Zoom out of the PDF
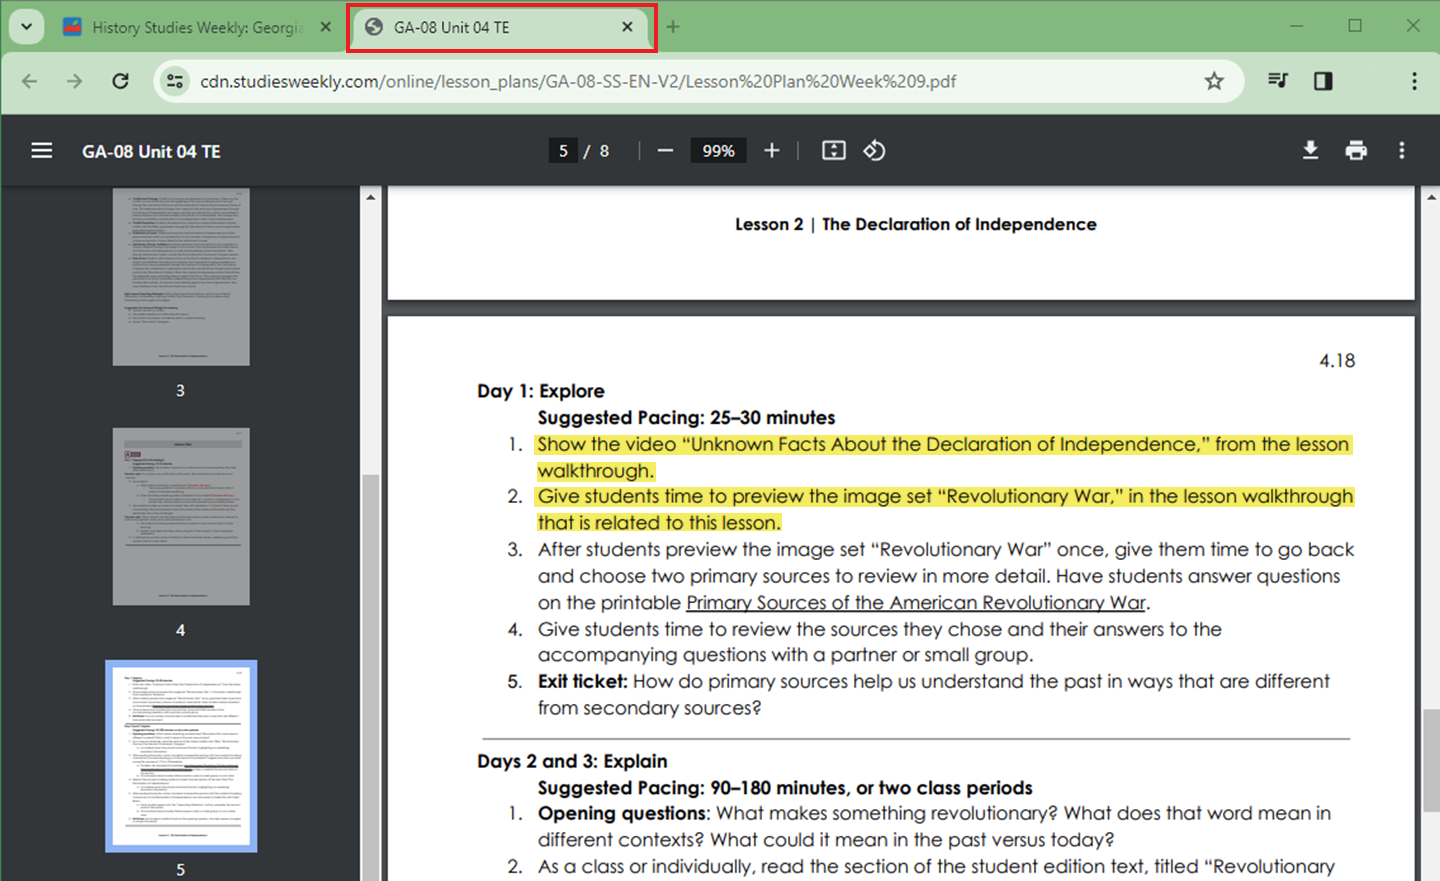 (x=665, y=150)
